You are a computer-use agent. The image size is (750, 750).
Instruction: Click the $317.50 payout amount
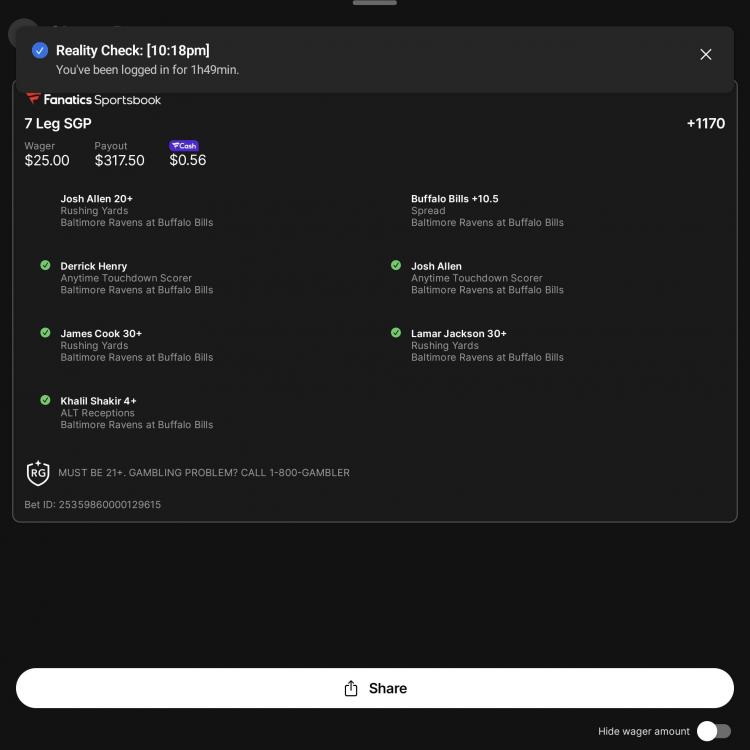[x=119, y=160]
